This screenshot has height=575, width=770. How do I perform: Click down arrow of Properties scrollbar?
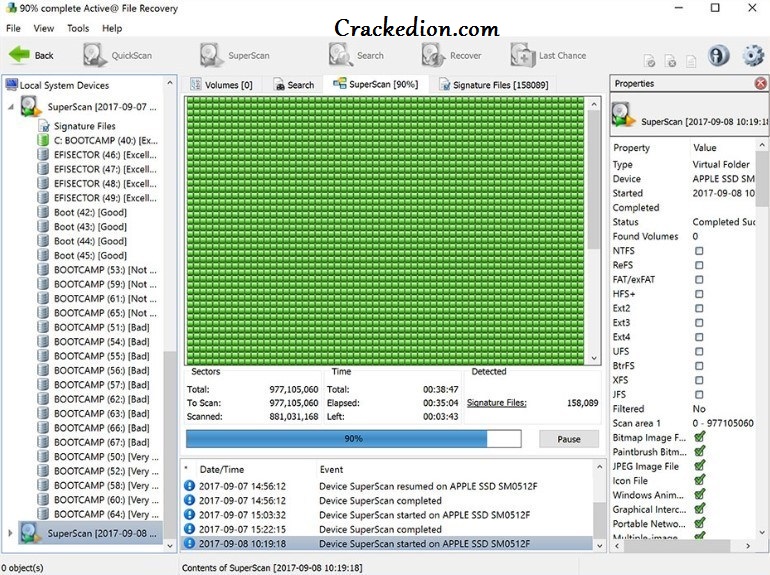[762, 532]
